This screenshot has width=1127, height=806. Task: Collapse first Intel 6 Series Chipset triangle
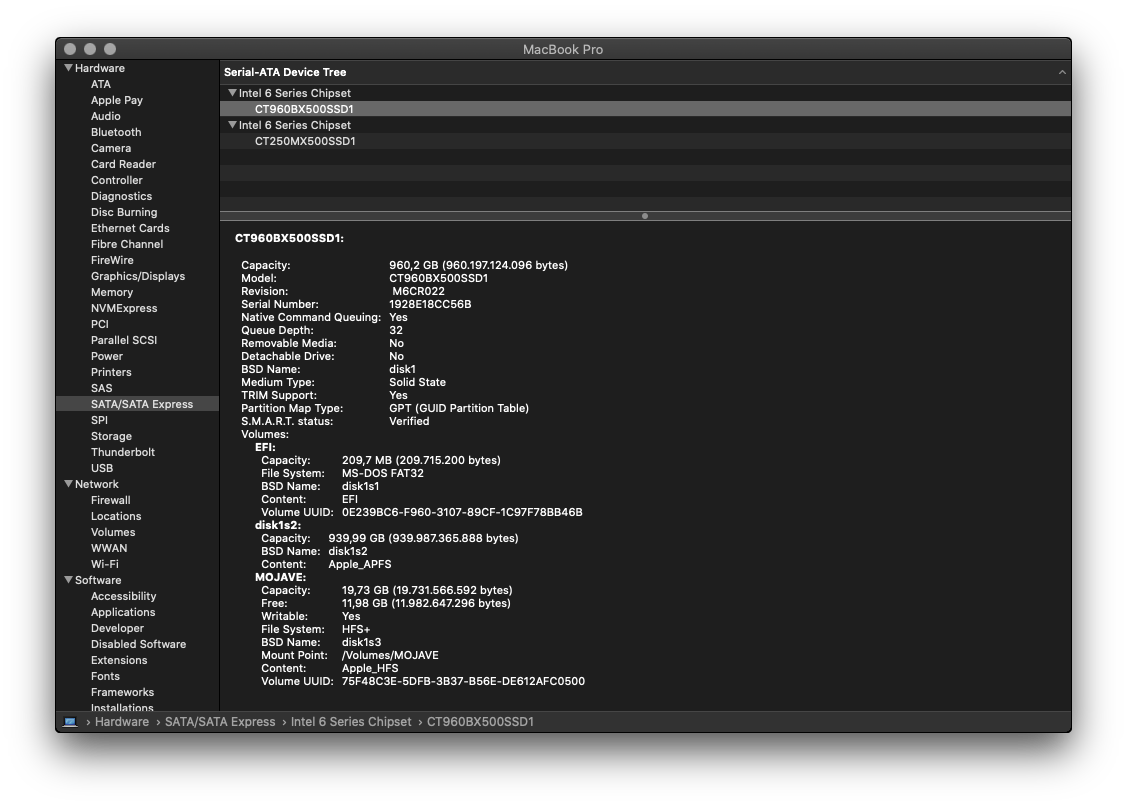232,93
